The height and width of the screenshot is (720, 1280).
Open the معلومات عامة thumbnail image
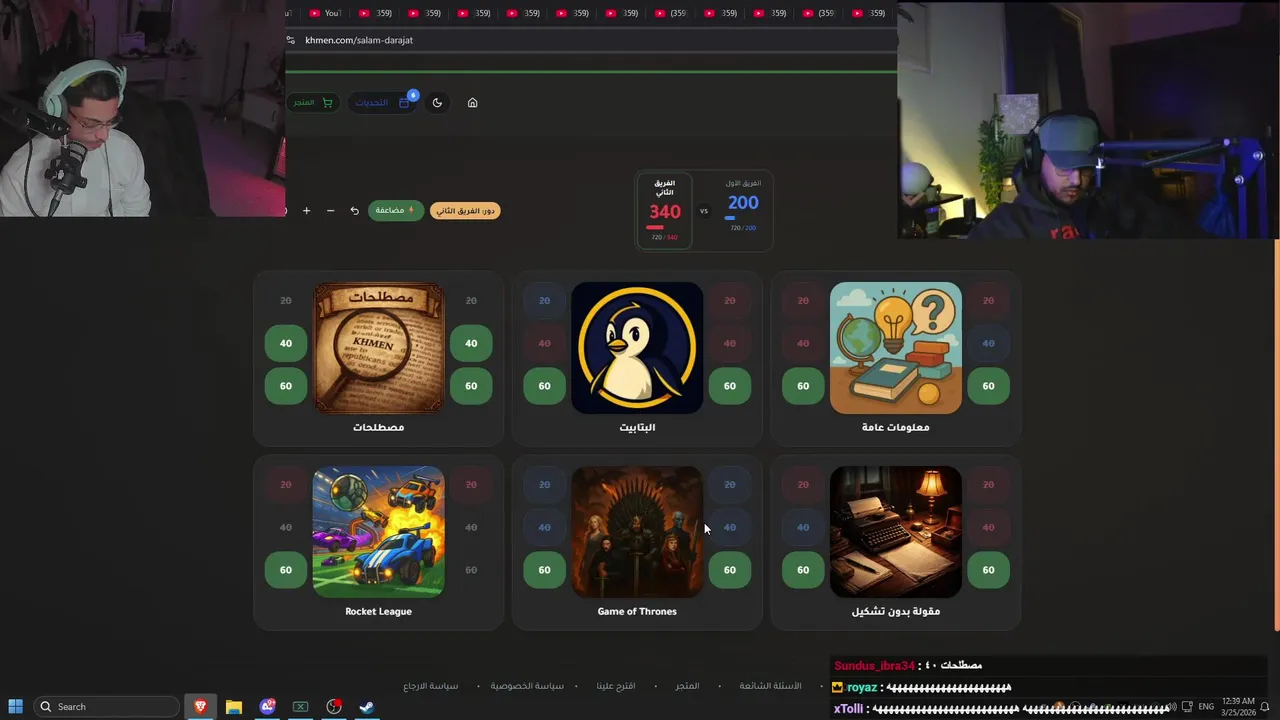tap(896, 347)
